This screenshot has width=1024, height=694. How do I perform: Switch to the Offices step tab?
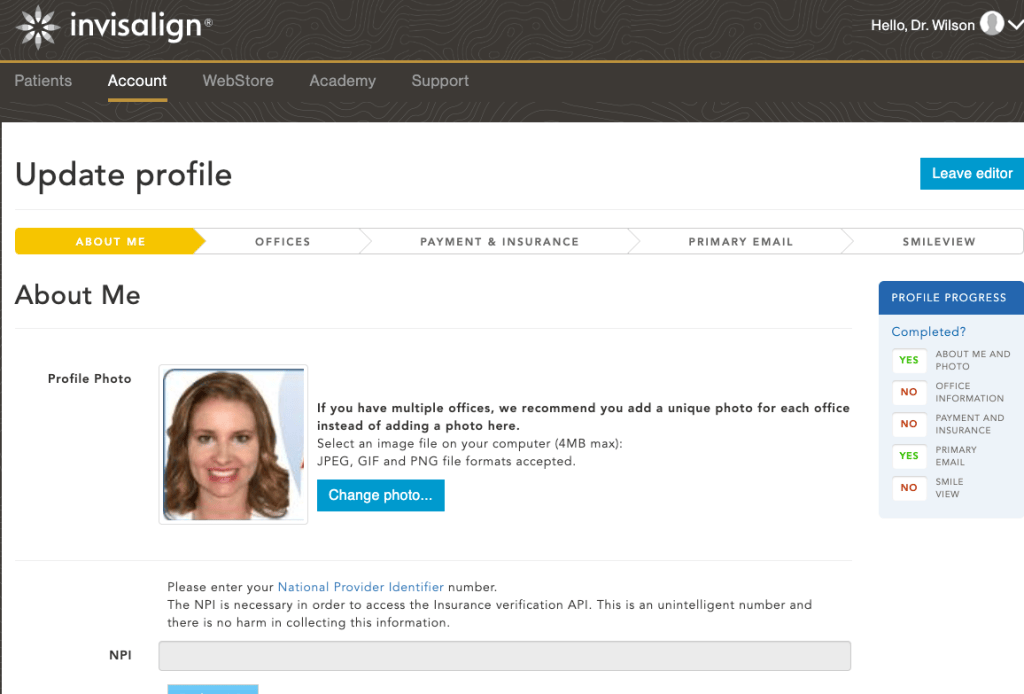tap(283, 242)
